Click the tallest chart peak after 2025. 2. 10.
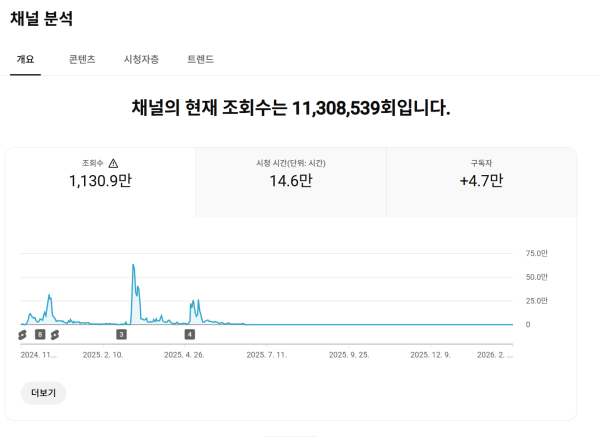 [133, 266]
